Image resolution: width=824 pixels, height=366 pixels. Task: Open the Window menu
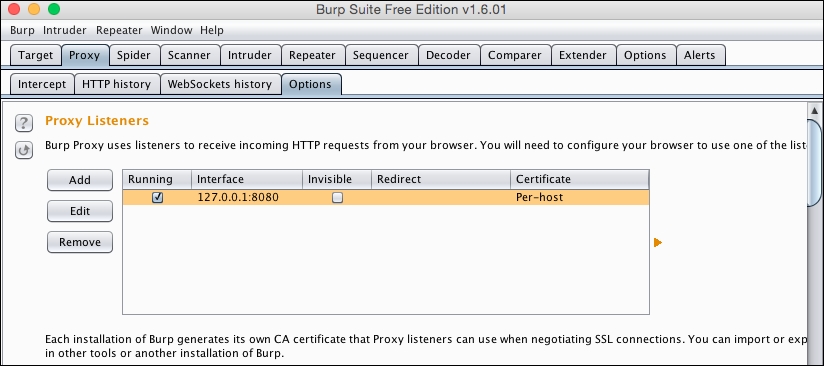(x=171, y=30)
